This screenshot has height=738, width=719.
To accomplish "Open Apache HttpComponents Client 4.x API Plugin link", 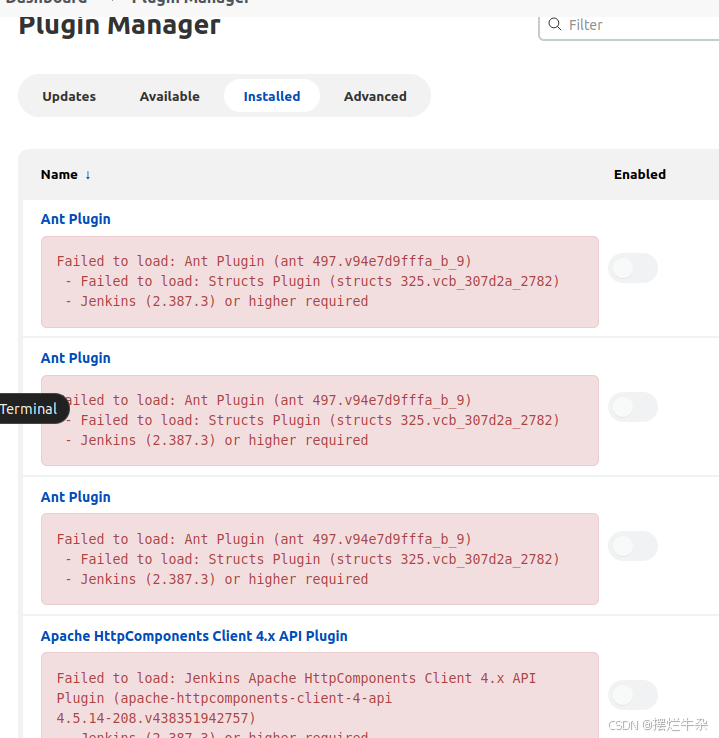I will [x=194, y=636].
